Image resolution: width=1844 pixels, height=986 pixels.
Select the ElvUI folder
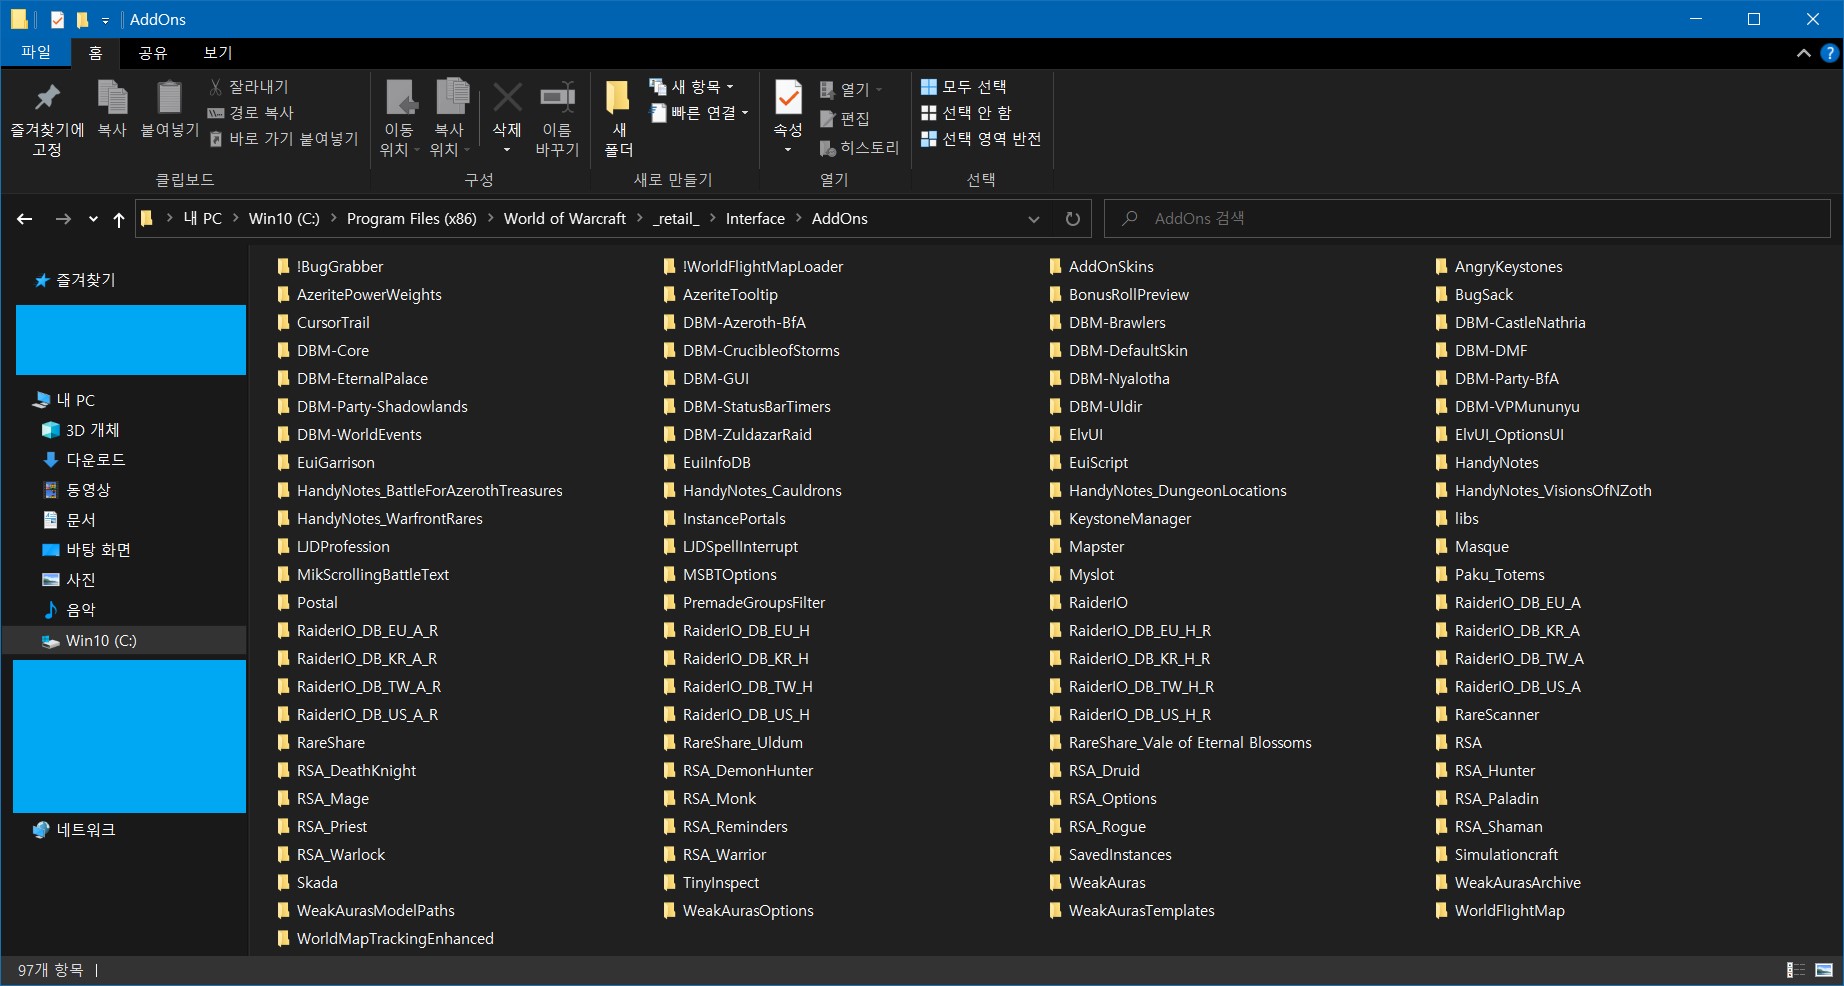tap(1076, 435)
